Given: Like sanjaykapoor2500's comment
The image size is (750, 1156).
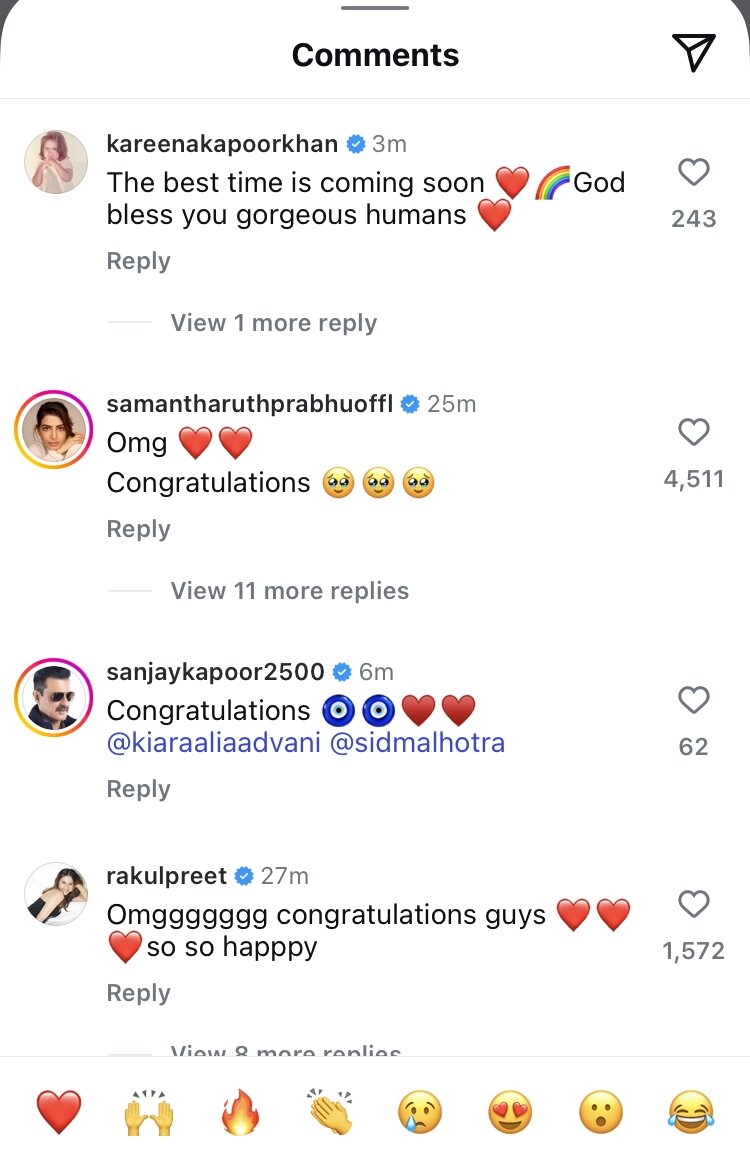Looking at the screenshot, I should click(693, 700).
